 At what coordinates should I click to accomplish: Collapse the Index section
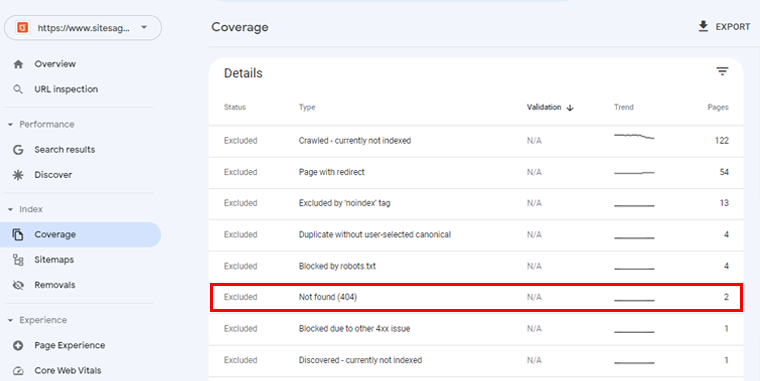pos(10,209)
